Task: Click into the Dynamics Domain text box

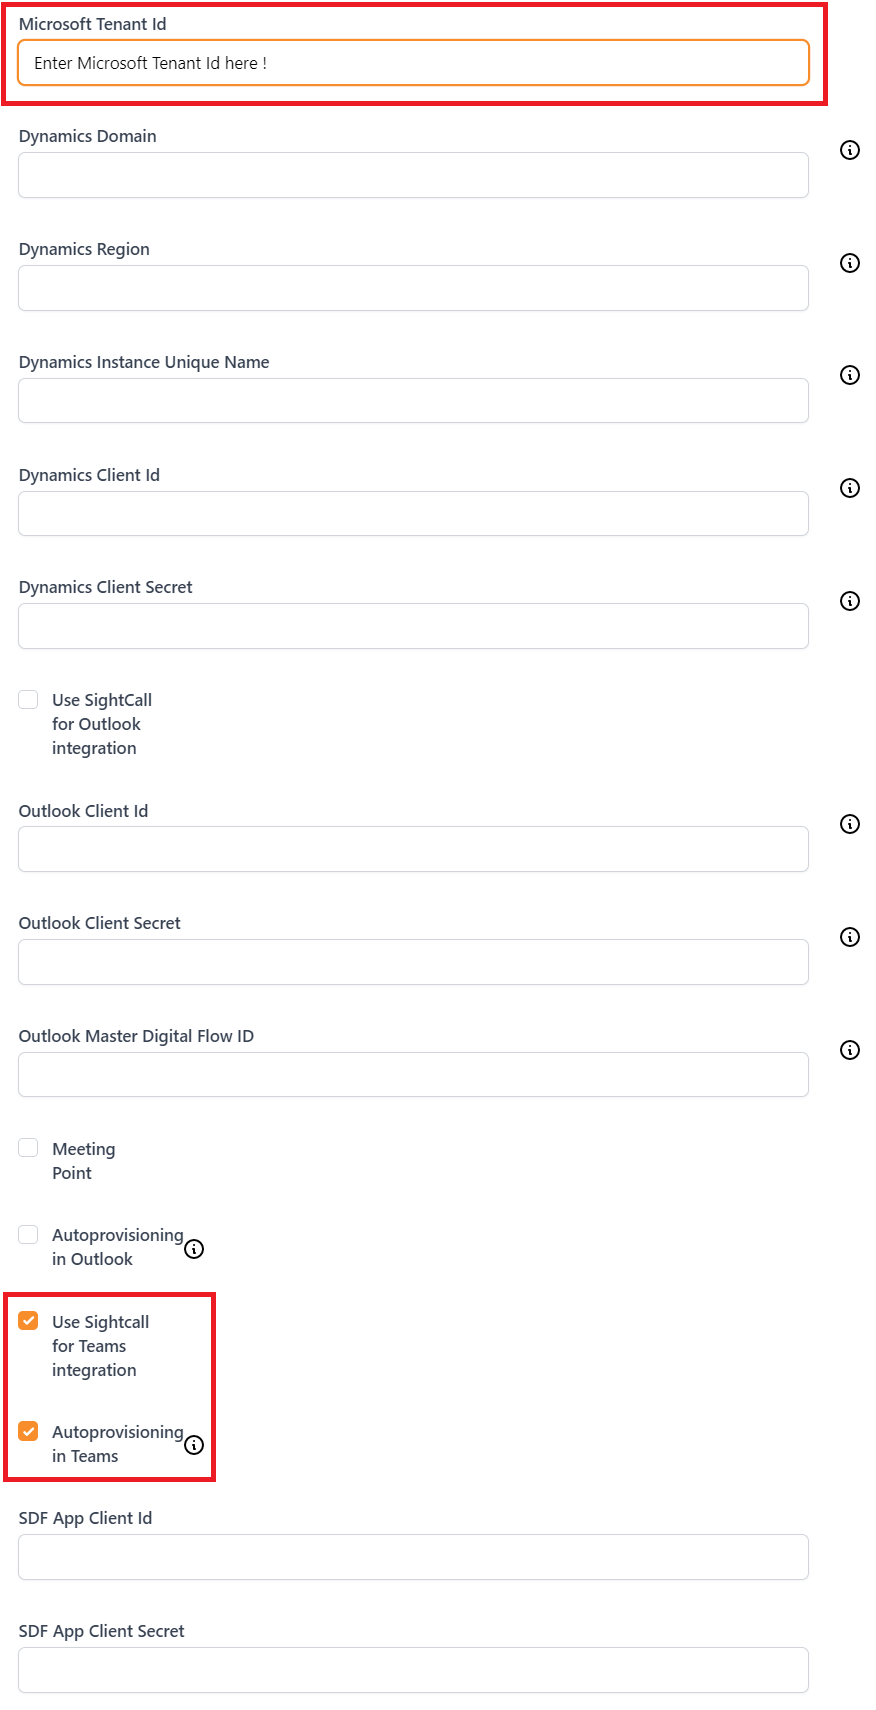Action: coord(413,175)
